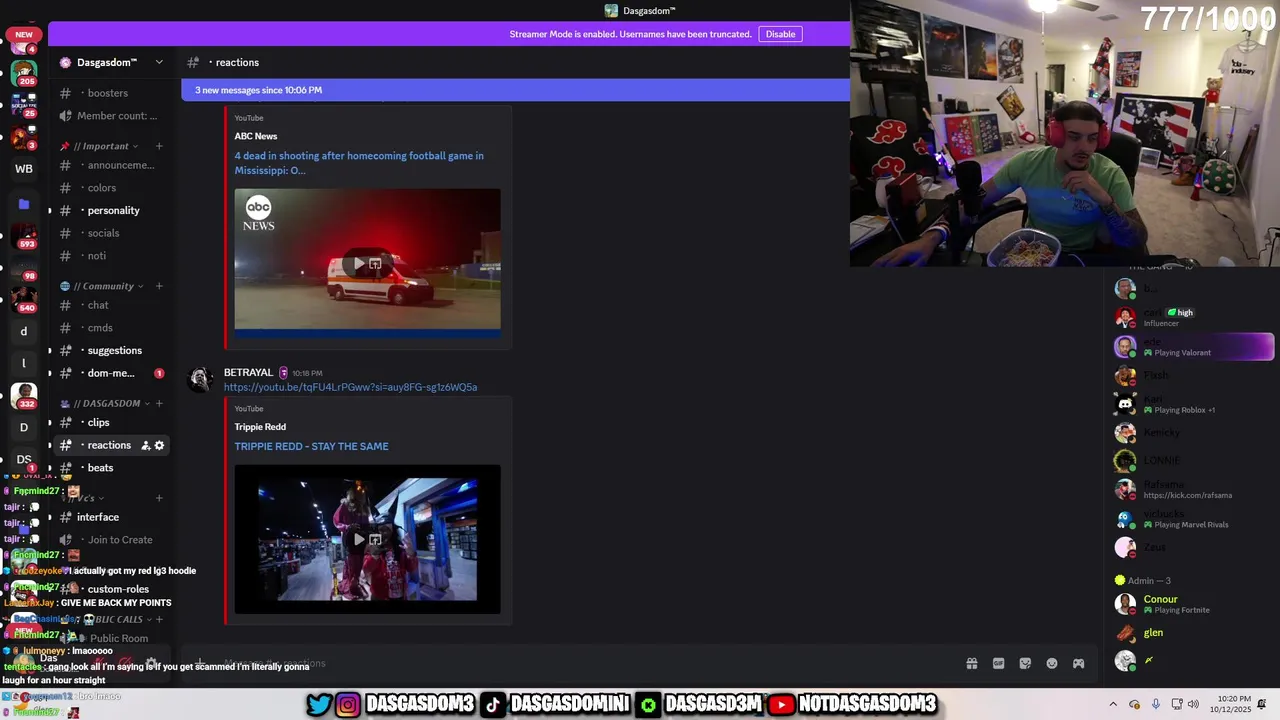This screenshot has width=1280, height=720.
Task: Open the gift icon in message bar
Action: (971, 663)
